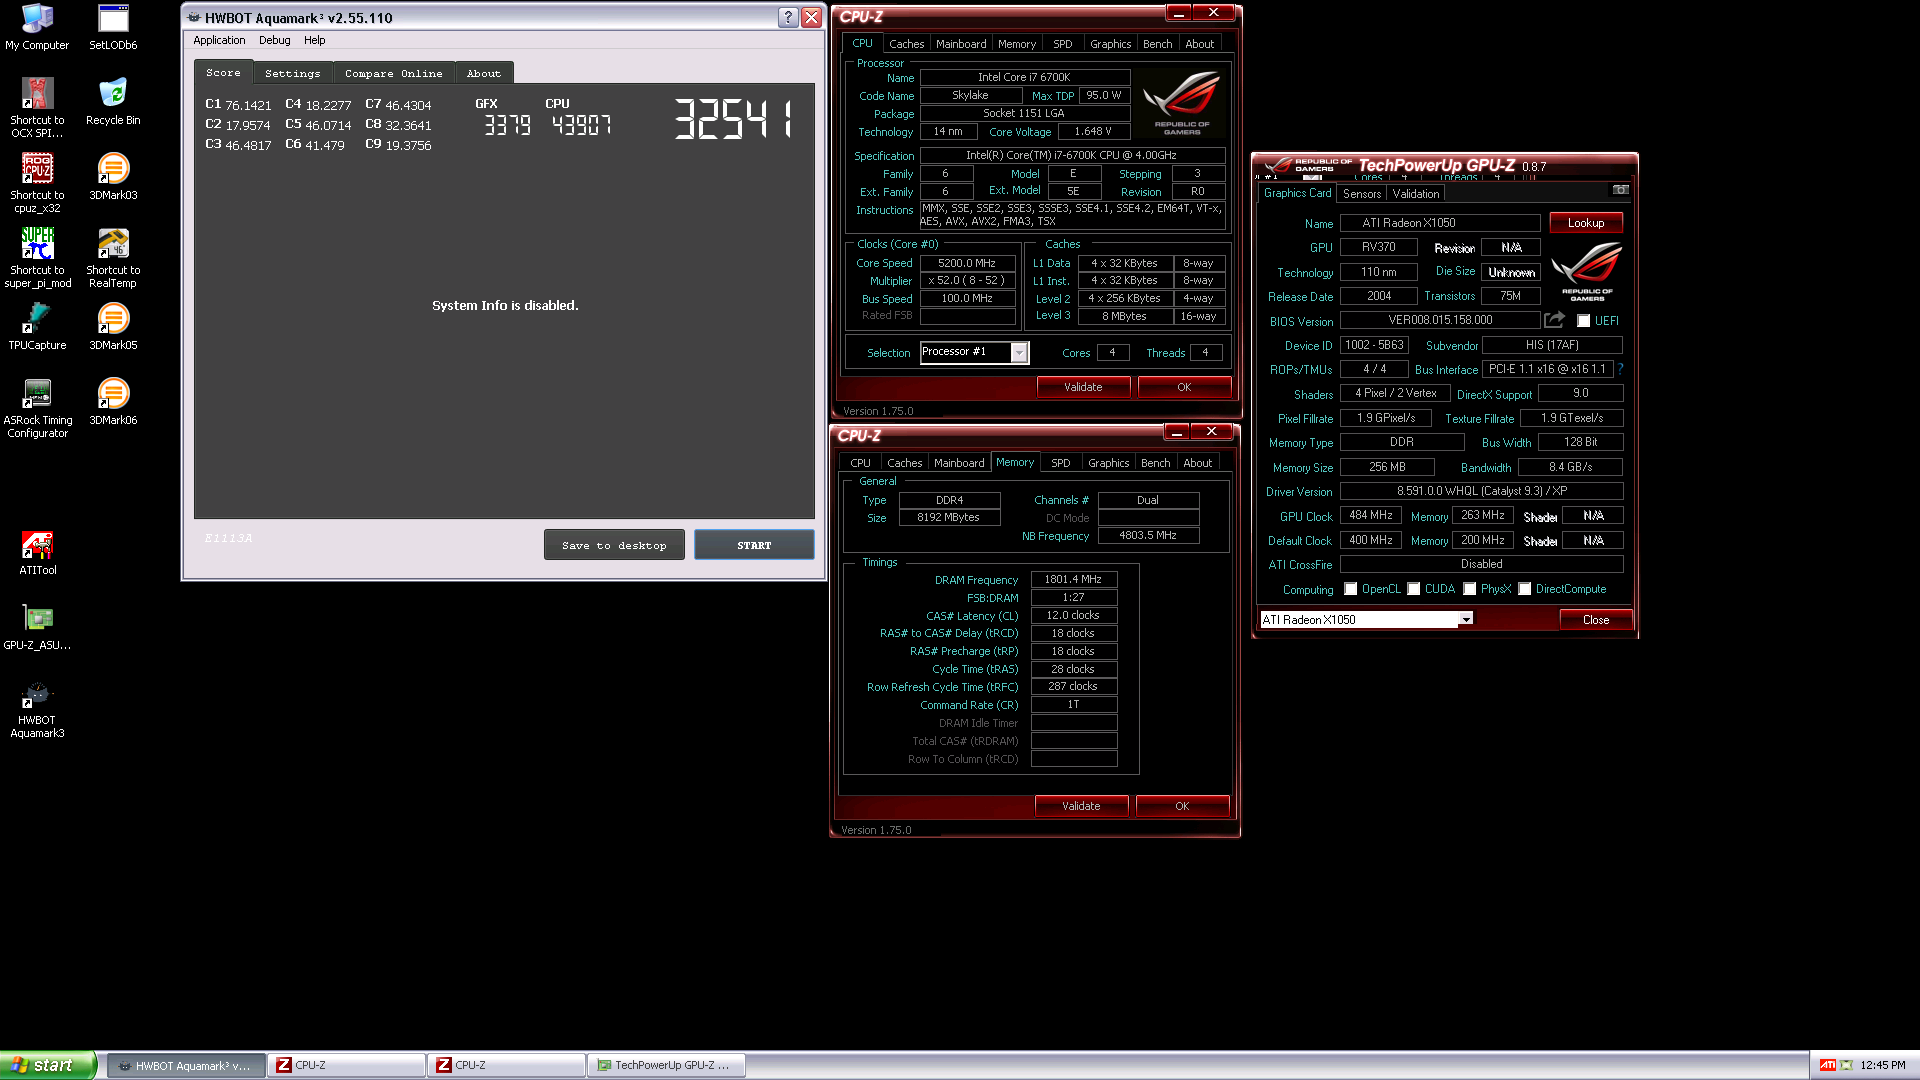1920x1080 pixels.
Task: Select Mainboard tab in top CPU-Z
Action: click(961, 44)
